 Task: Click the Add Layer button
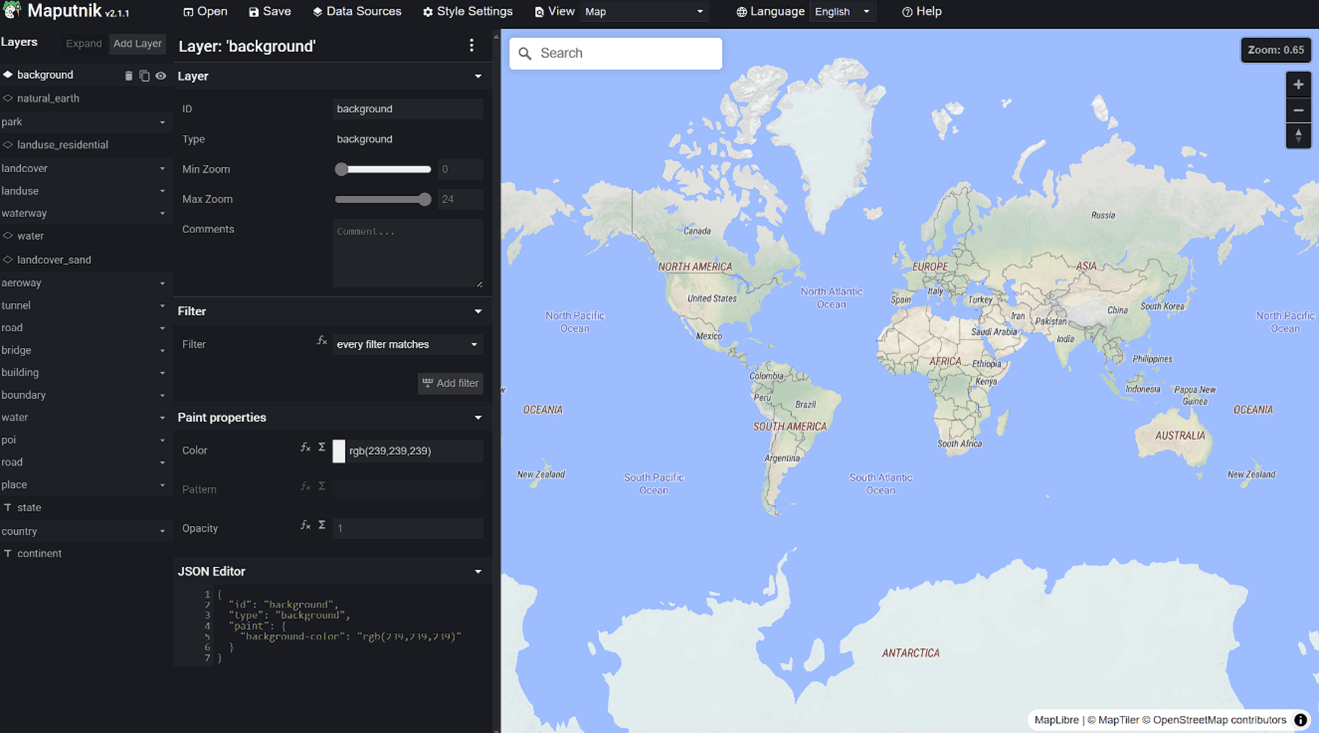(x=138, y=44)
